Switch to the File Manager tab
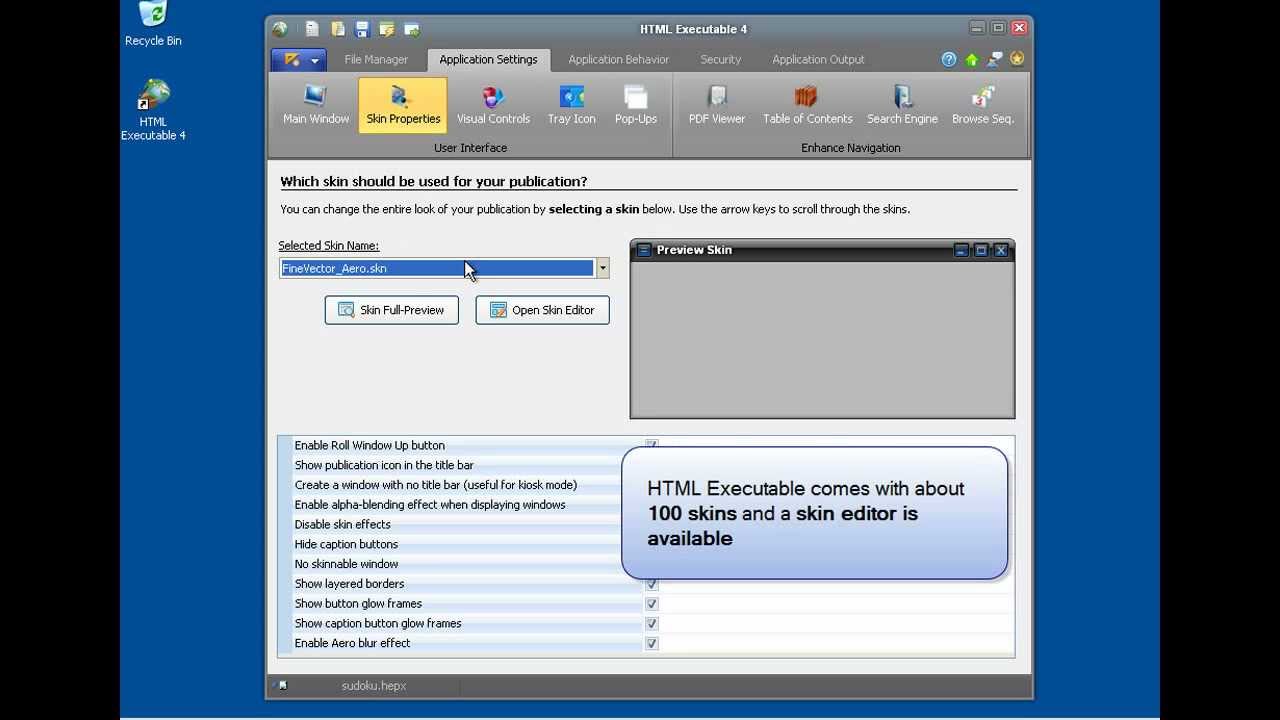The image size is (1280, 720). point(376,60)
